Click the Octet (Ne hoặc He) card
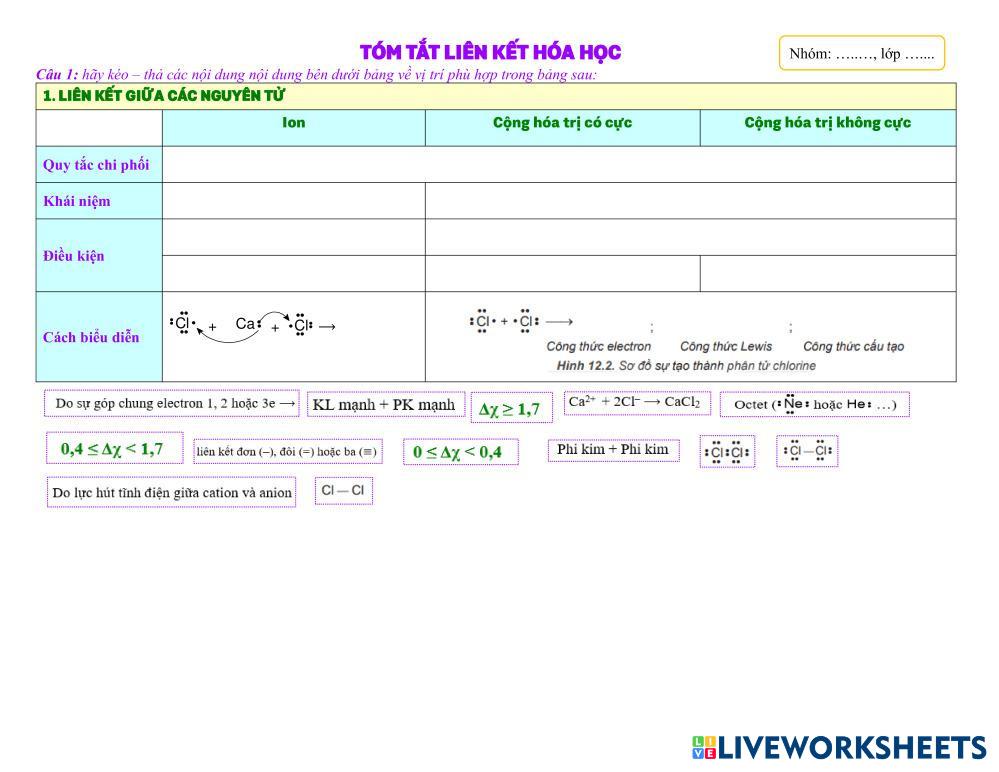Image resolution: width=999 pixels, height=772 pixels. [814, 404]
